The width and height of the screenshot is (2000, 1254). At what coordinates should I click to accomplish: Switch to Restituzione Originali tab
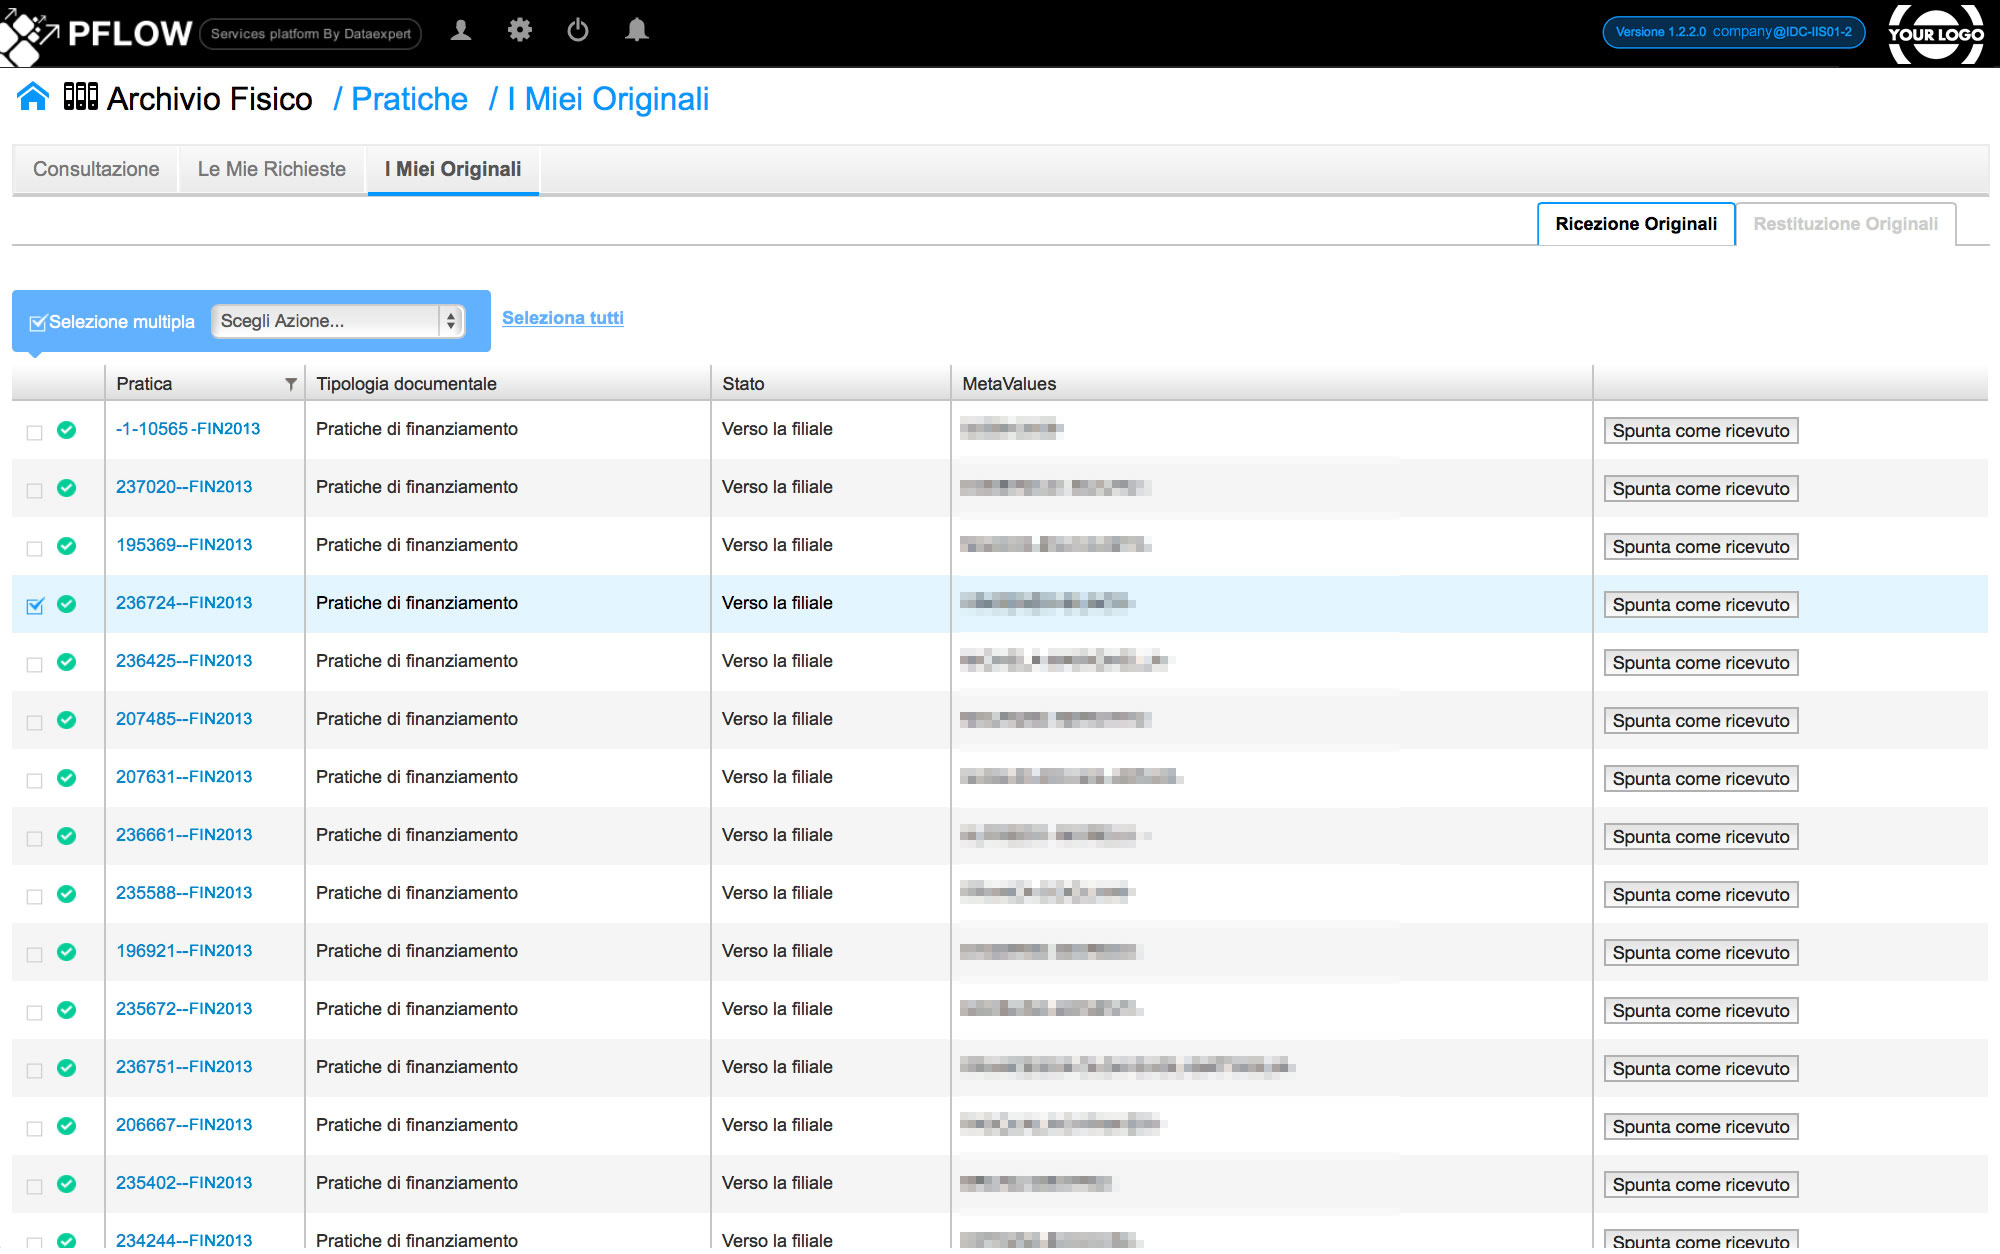tap(1845, 224)
